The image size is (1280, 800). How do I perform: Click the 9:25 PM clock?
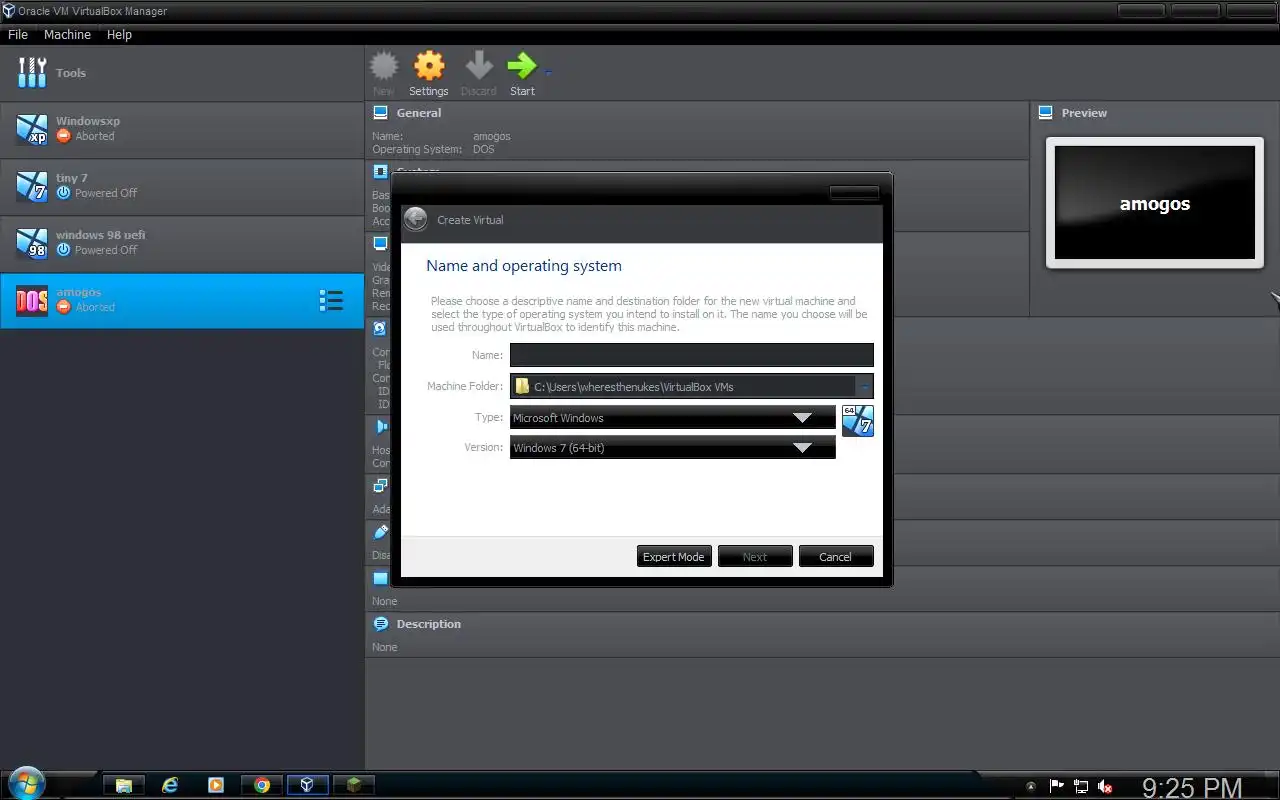coord(1192,788)
